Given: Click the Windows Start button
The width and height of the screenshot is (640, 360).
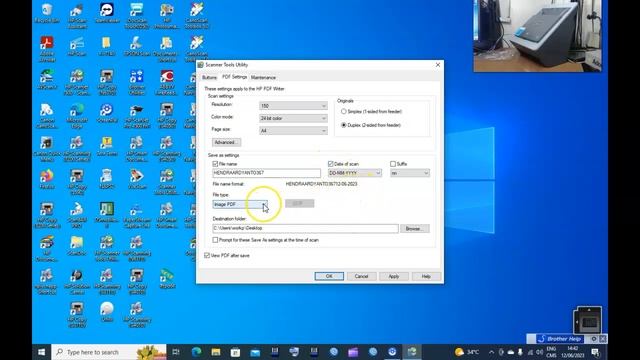Looking at the screenshot, I should tap(42, 352).
